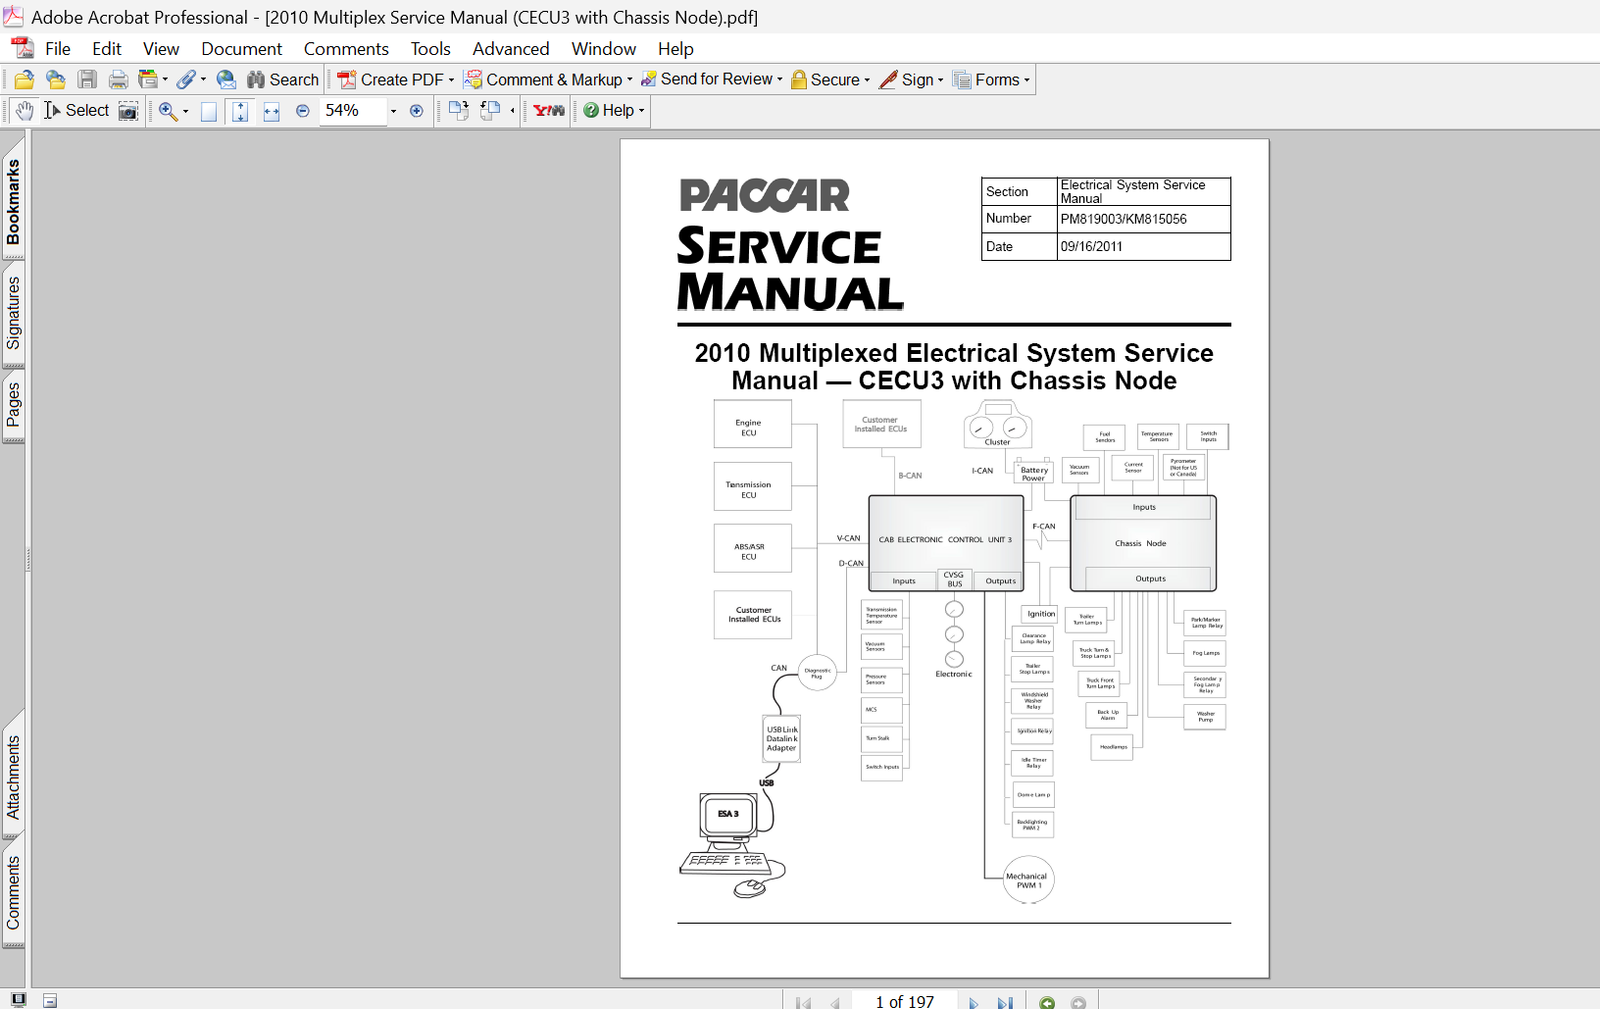Viewport: 1600px width, 1009px height.
Task: Open the Tools menu
Action: click(430, 49)
